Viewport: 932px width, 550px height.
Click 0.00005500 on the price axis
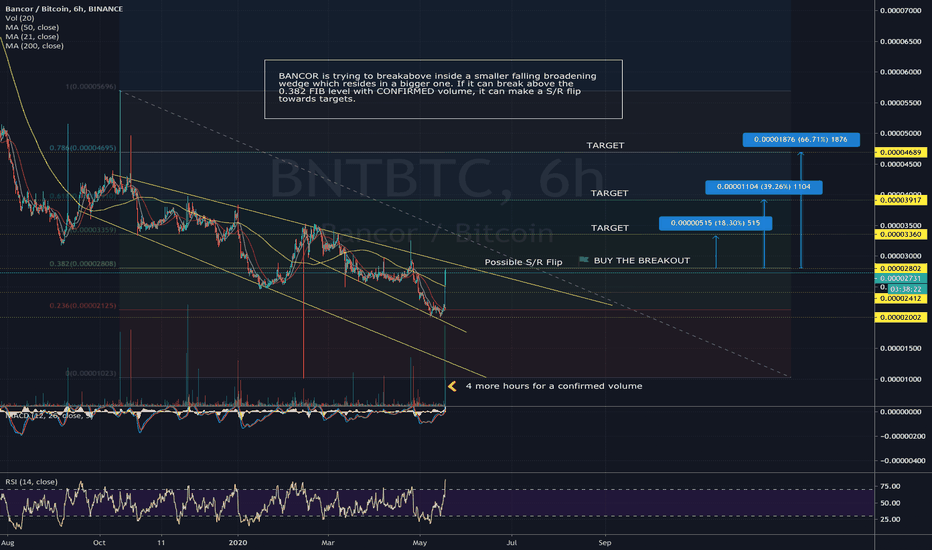[900, 103]
